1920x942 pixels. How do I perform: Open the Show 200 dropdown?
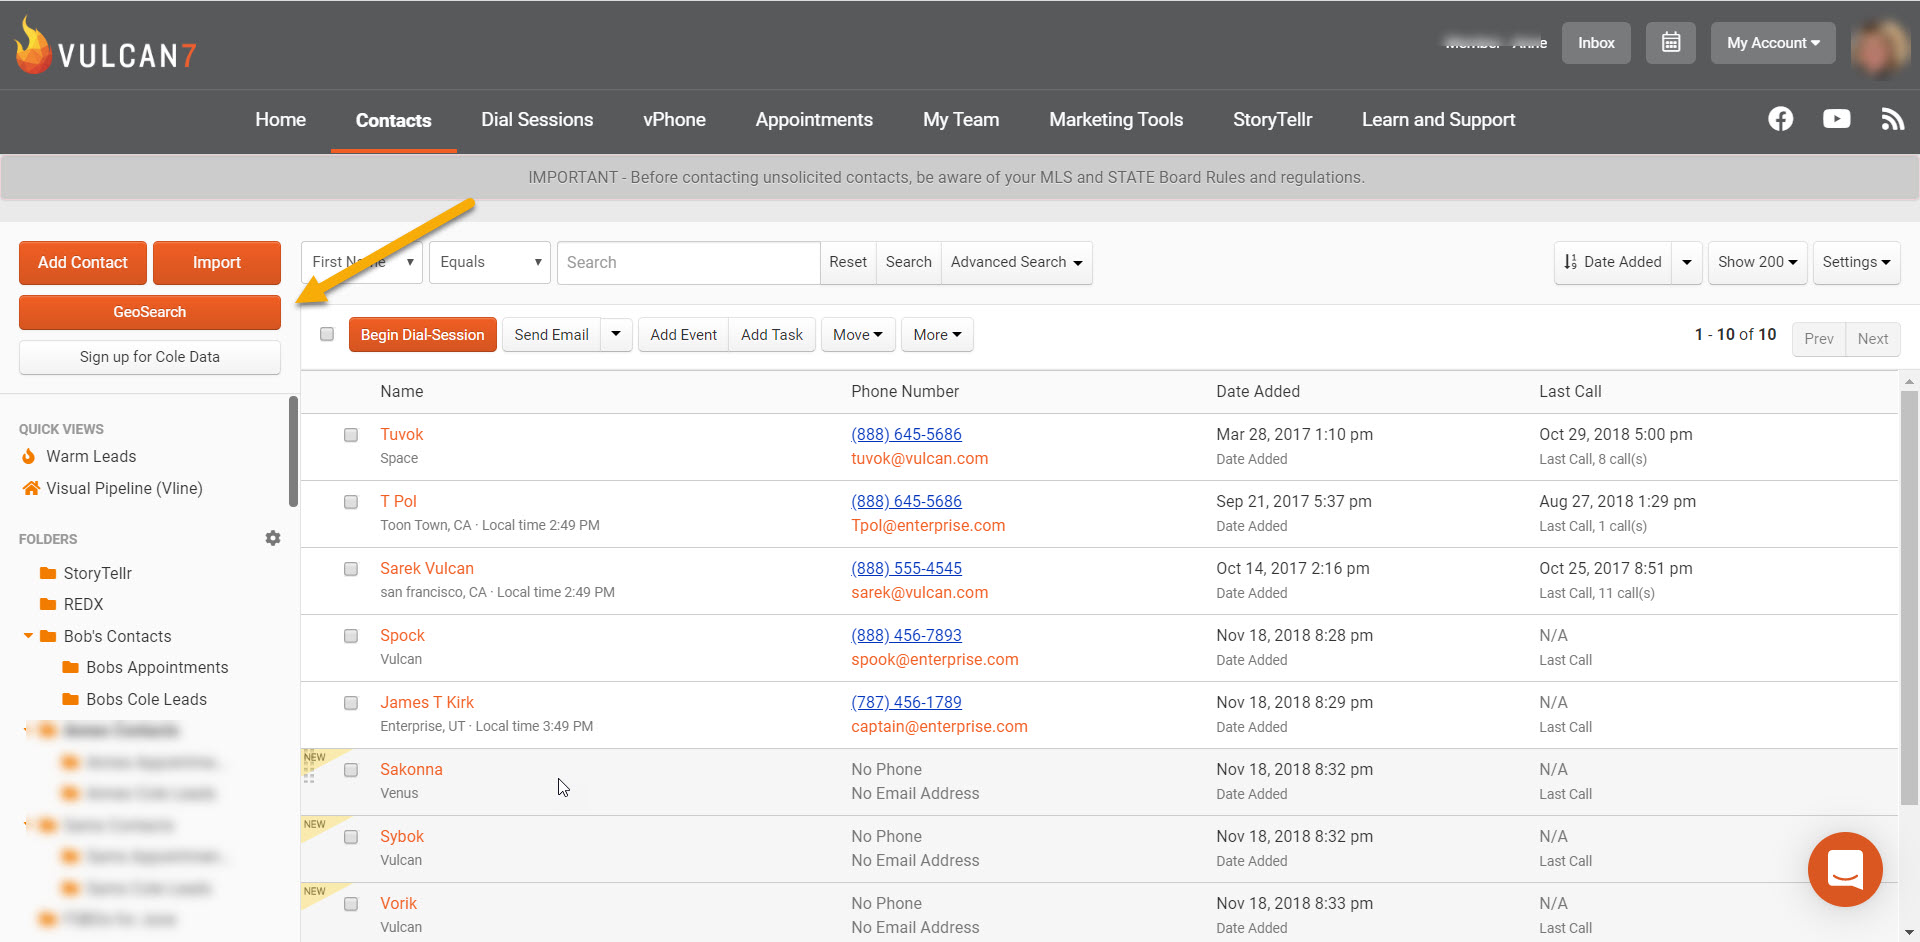1757,262
